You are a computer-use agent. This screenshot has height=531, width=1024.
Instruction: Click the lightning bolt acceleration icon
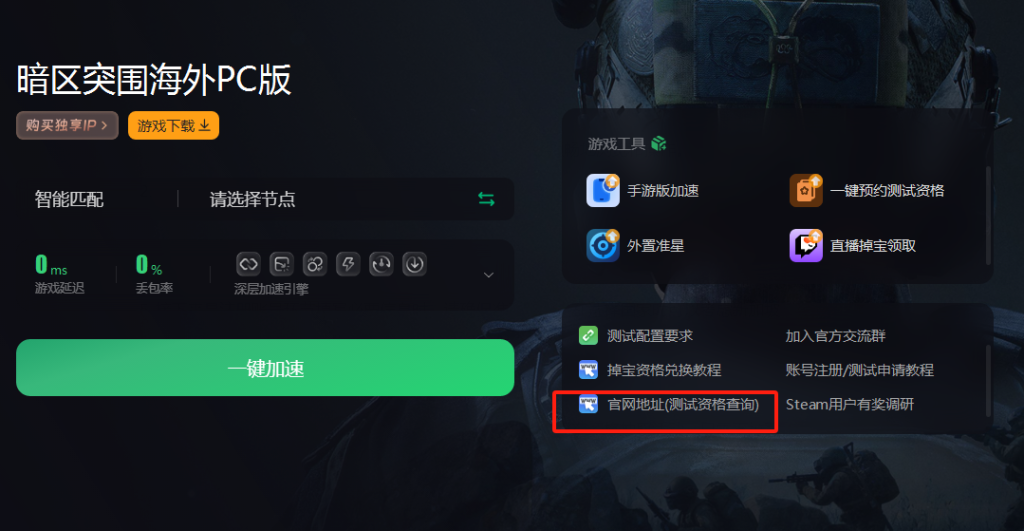point(348,264)
